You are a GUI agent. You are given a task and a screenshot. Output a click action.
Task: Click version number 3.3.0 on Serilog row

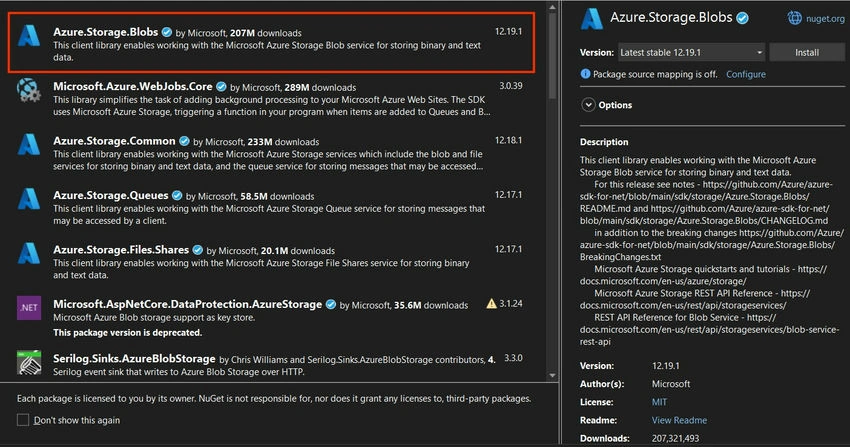click(x=513, y=358)
